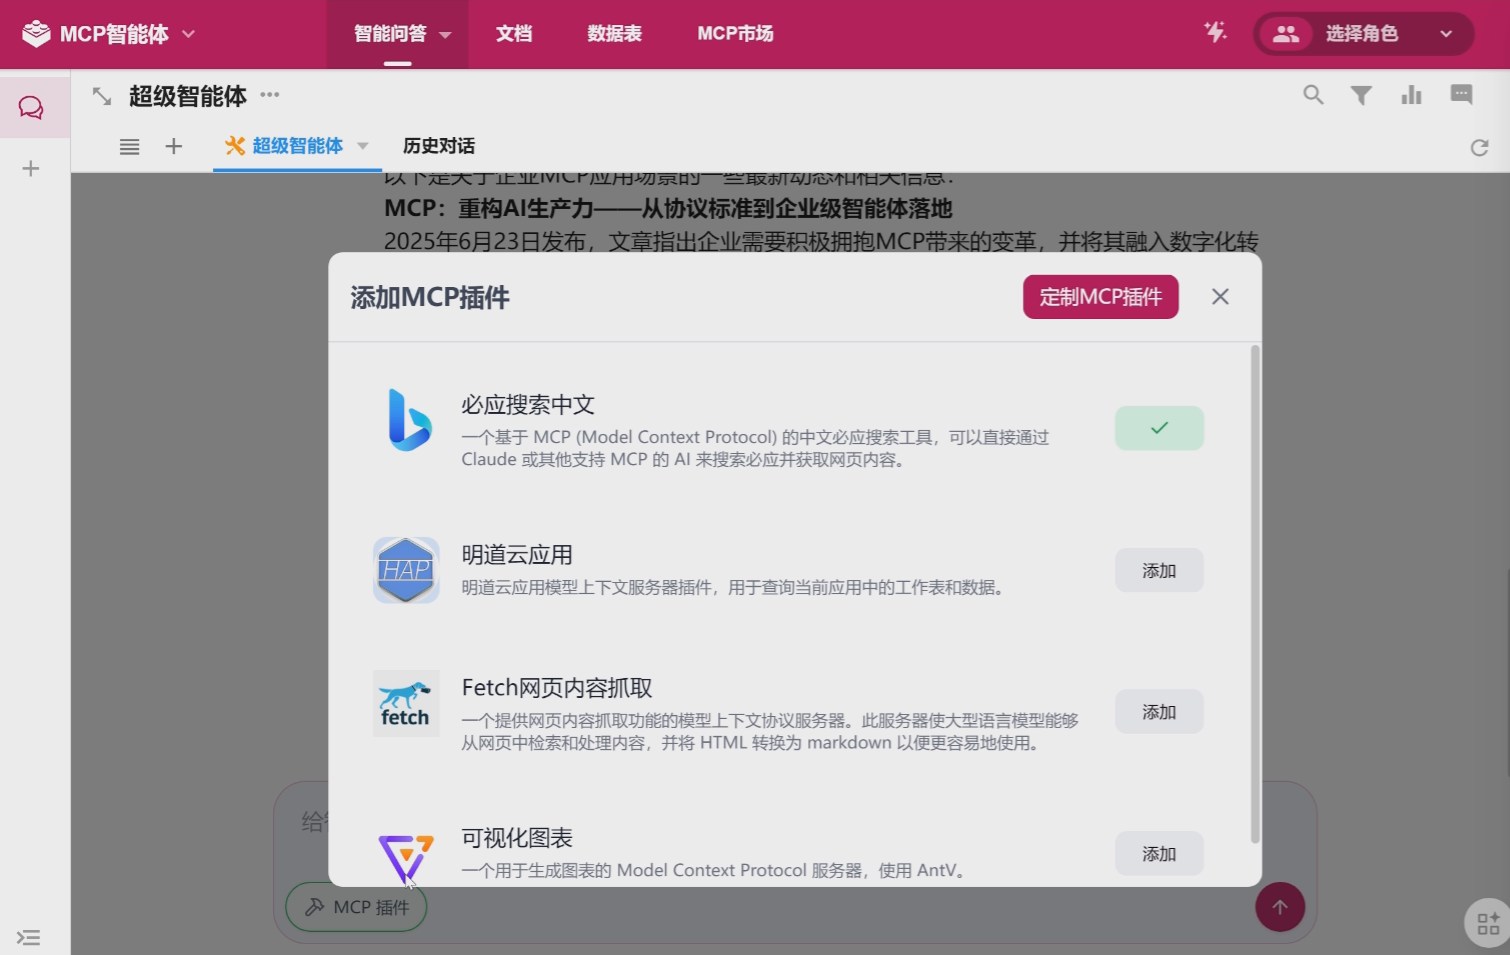
Task: Add the Fetch网页内容抓取 plugin
Action: pos(1159,712)
